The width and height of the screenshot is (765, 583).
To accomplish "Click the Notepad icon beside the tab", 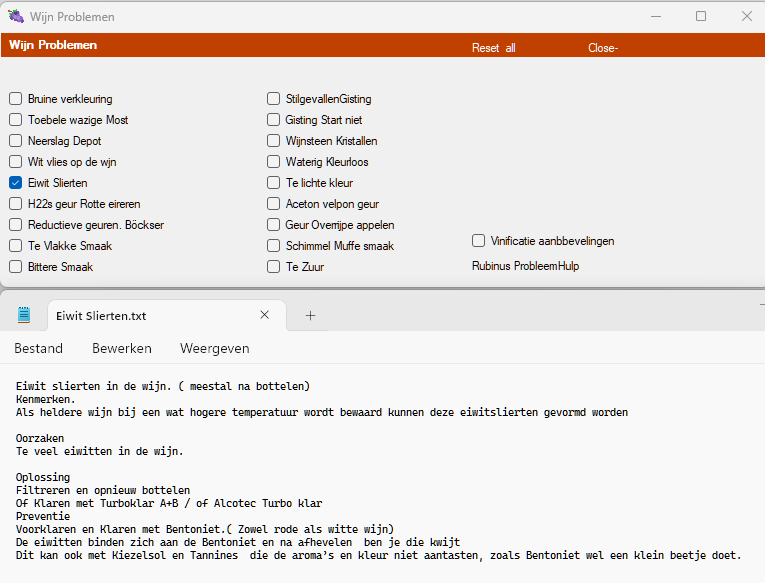I will point(23,315).
